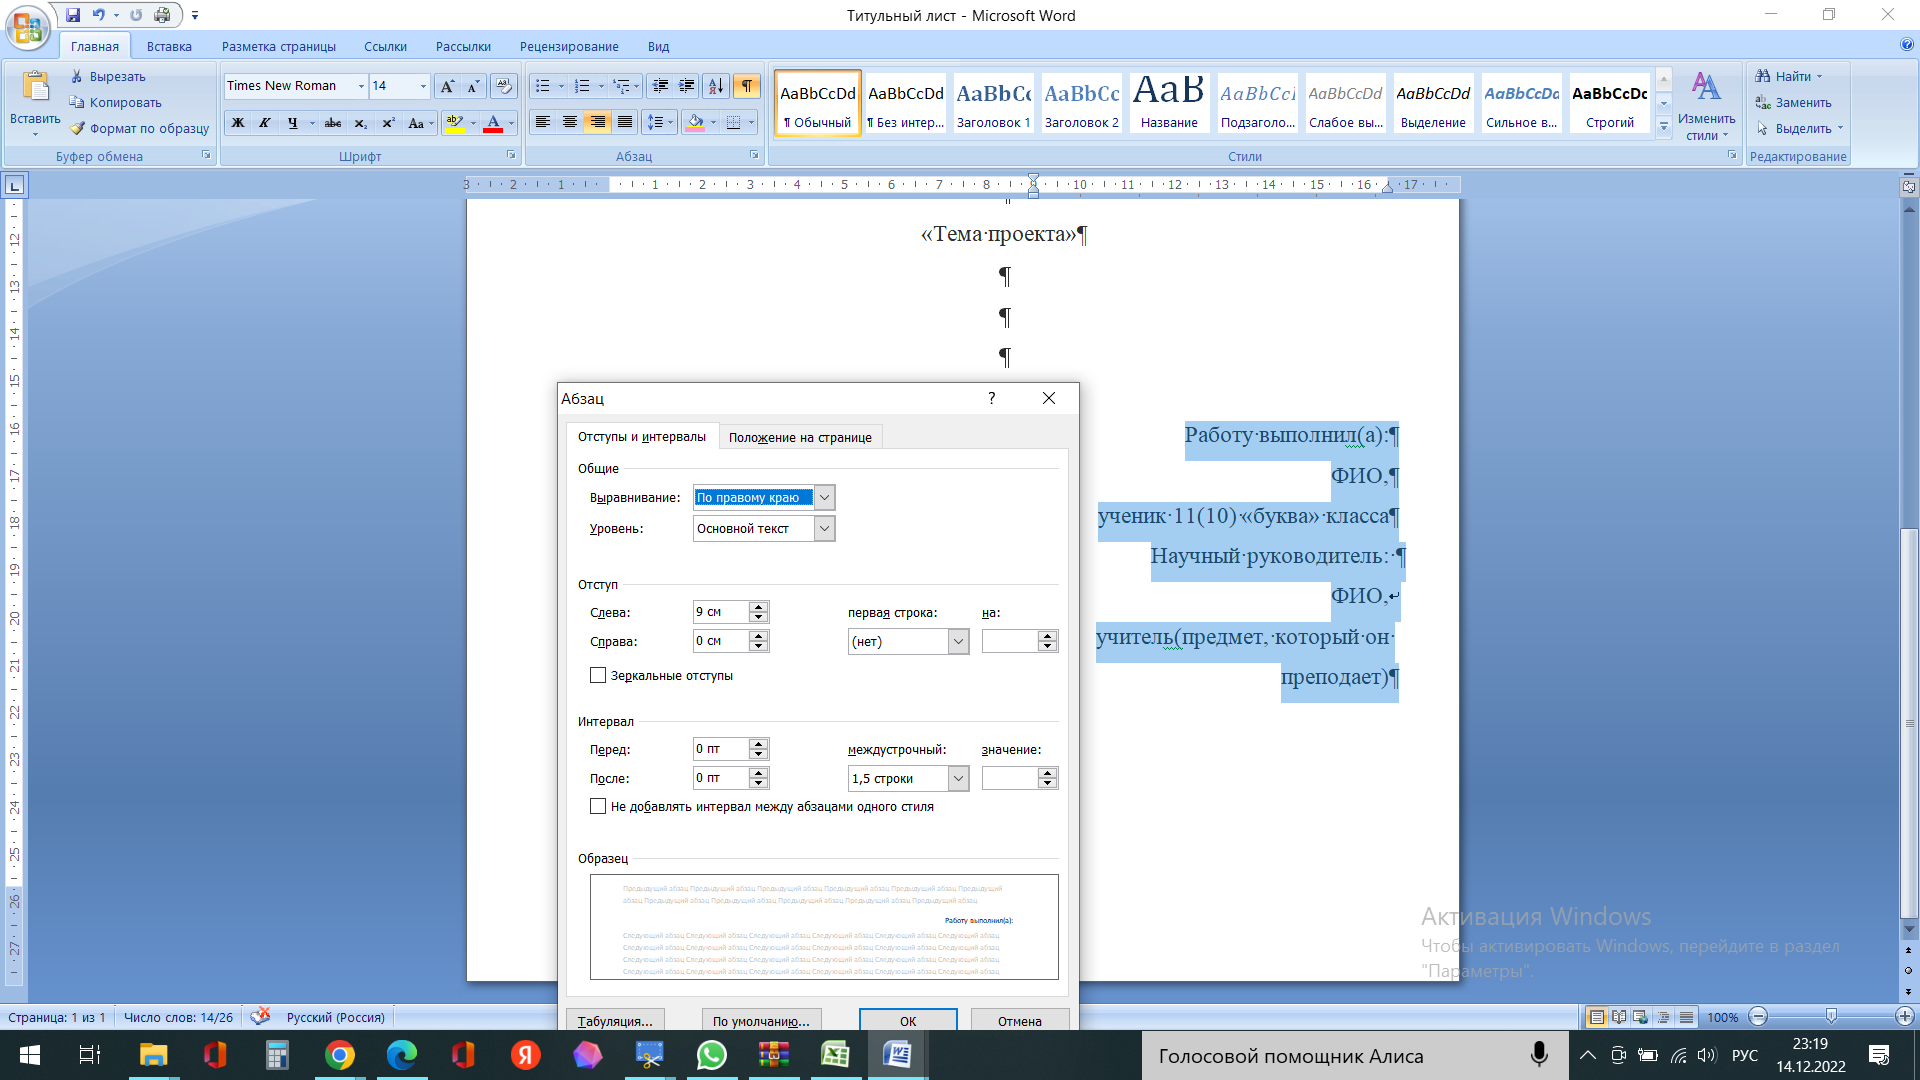Toggle the show paragraph marks icon
Screen dimensions: 1920x1080
click(x=746, y=86)
